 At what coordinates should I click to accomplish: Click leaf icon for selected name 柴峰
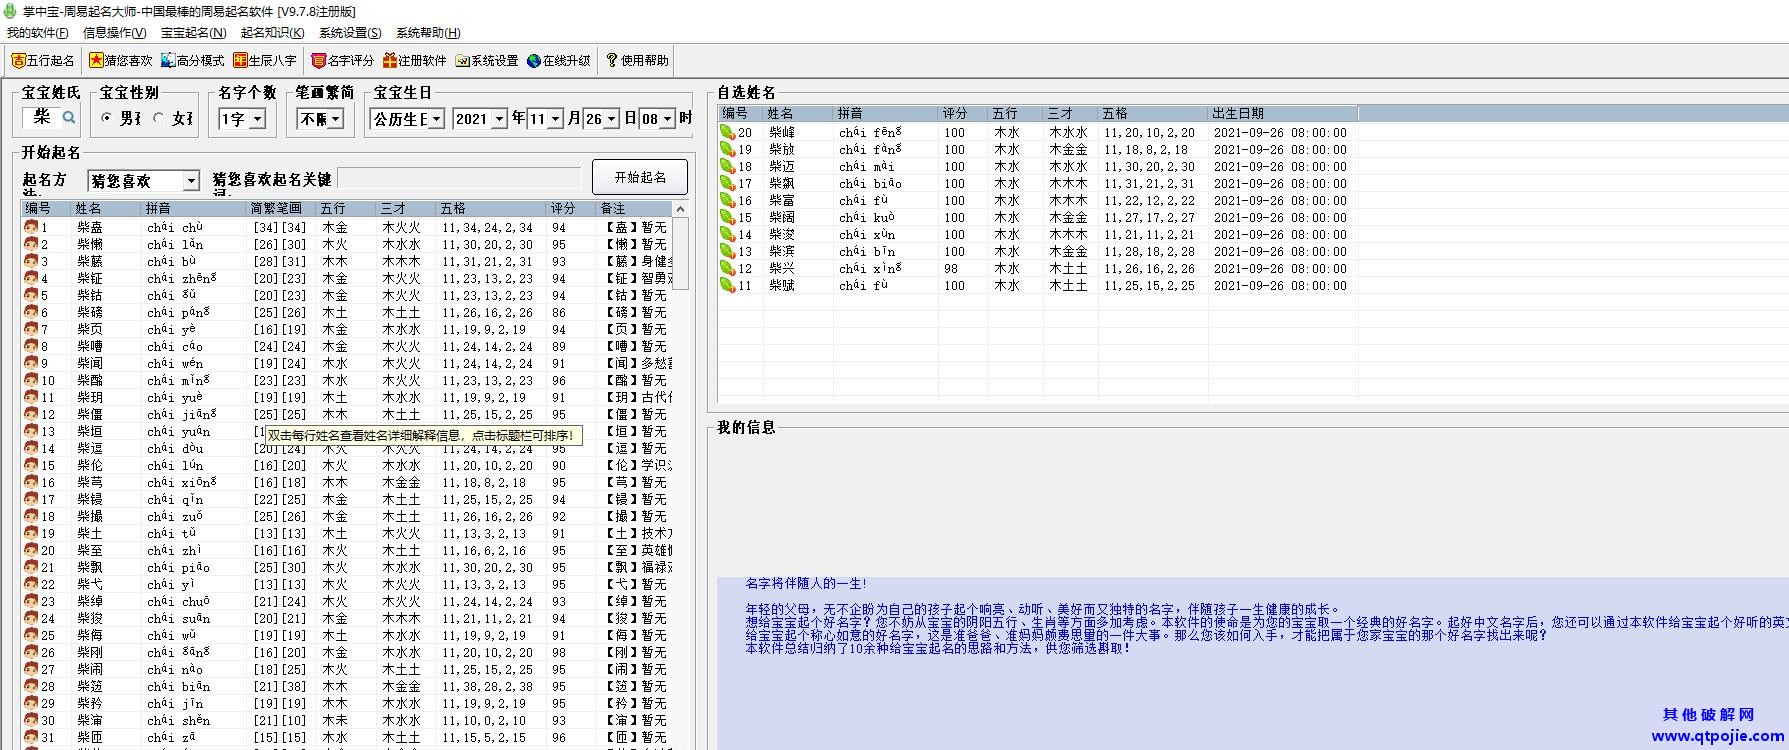click(727, 132)
